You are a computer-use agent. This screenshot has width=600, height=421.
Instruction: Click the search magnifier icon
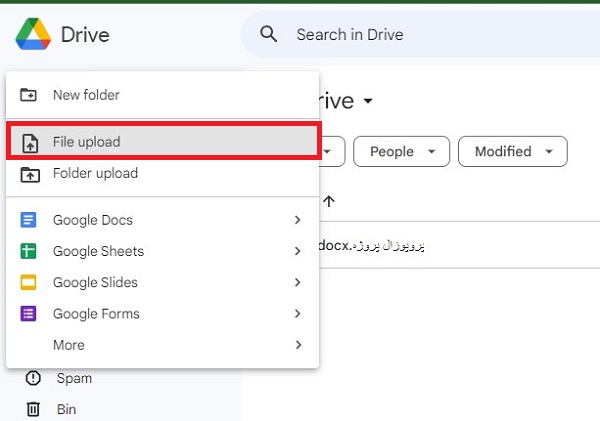268,34
